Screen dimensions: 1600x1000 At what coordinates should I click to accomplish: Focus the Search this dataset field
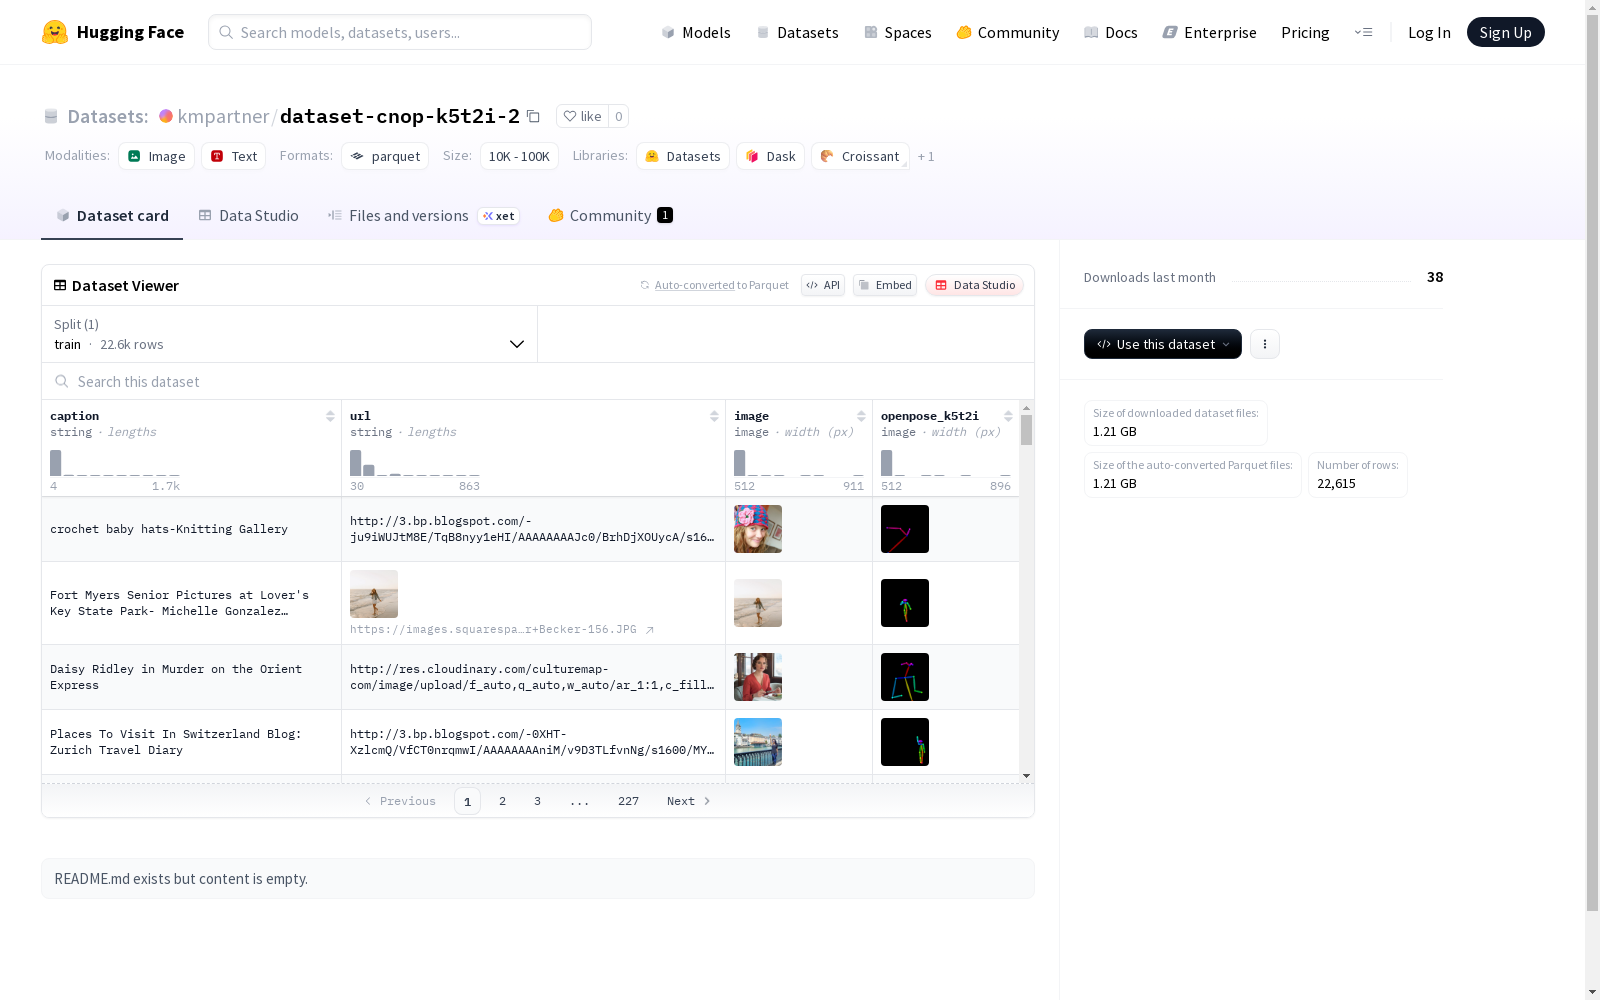point(538,381)
